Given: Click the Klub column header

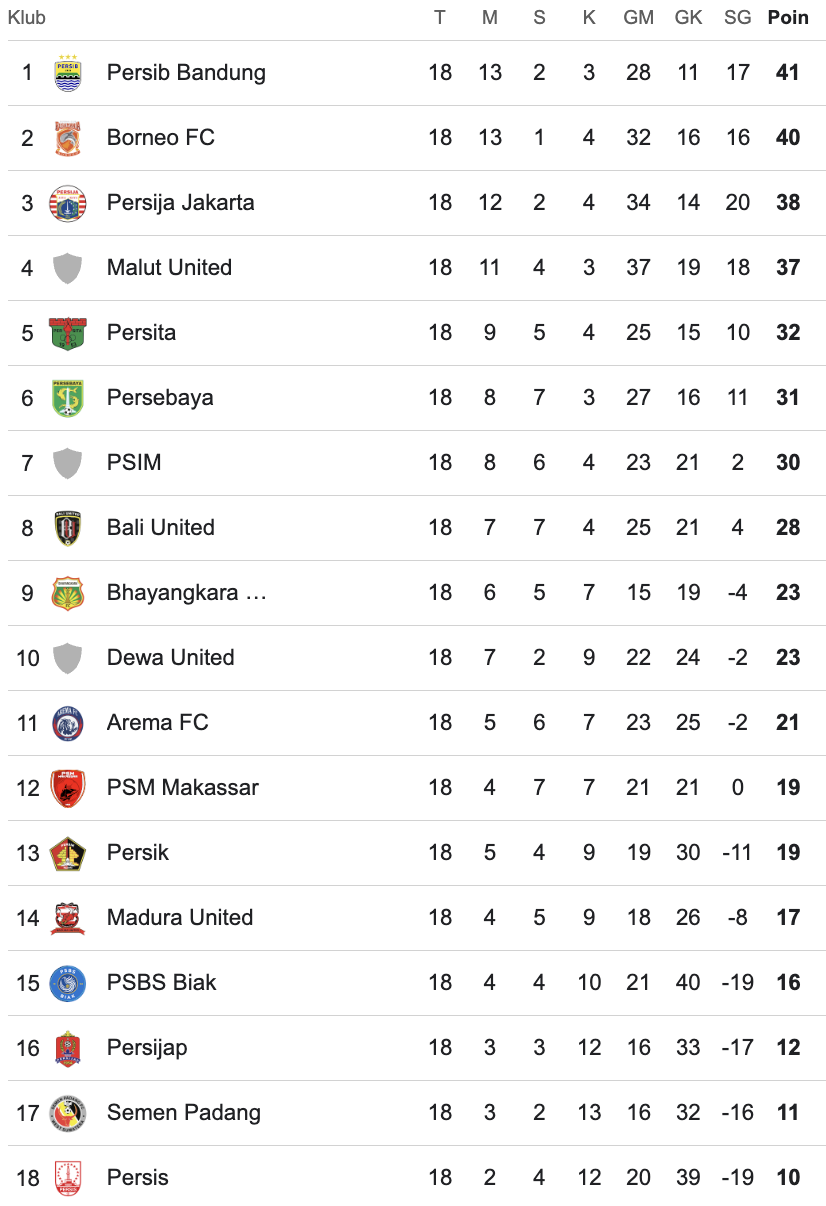Looking at the screenshot, I should tap(27, 18).
